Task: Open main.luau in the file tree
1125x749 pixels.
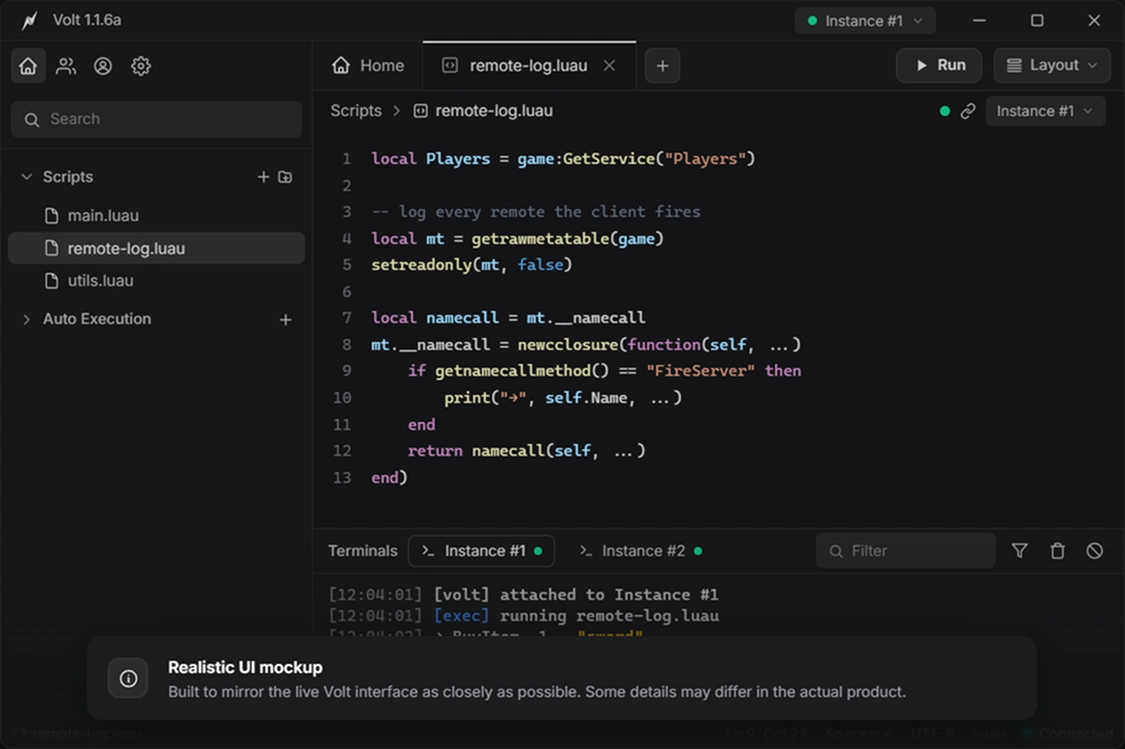Action: point(156,215)
